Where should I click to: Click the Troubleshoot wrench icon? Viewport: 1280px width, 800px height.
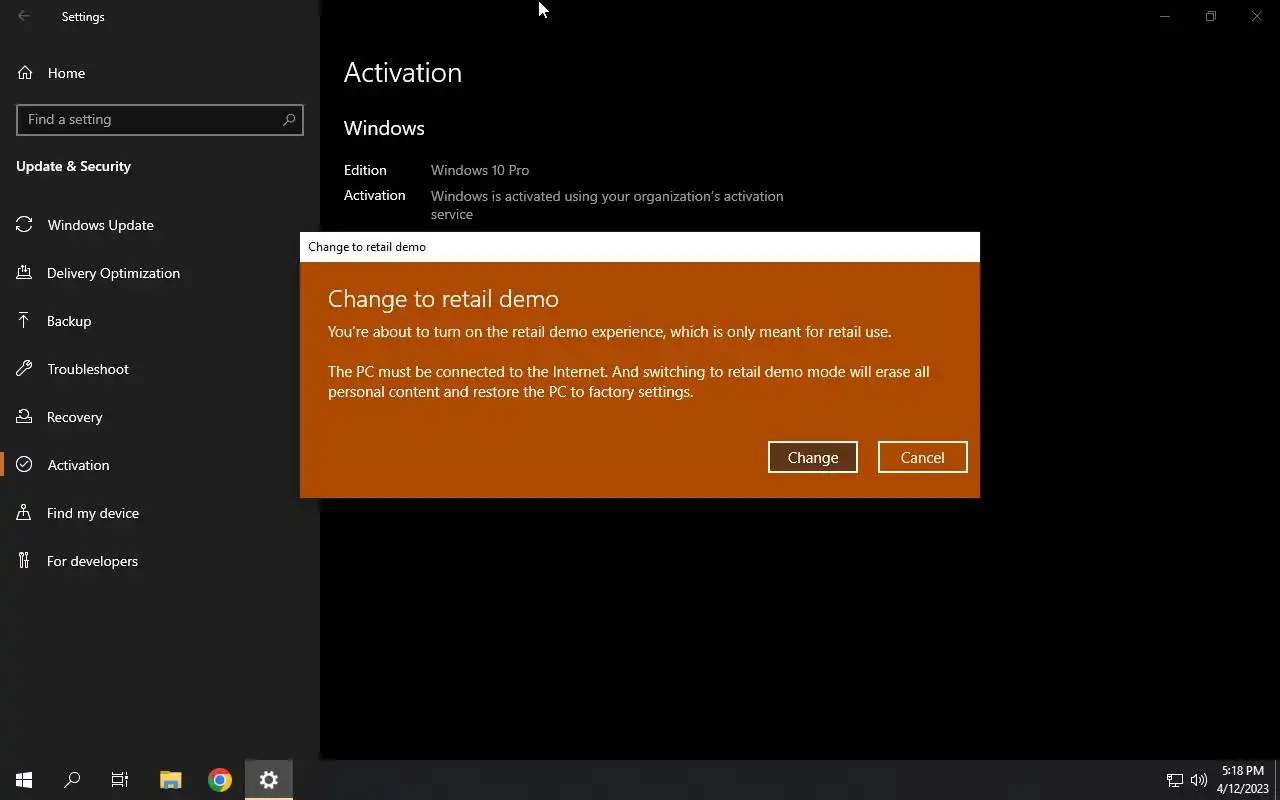coord(24,369)
